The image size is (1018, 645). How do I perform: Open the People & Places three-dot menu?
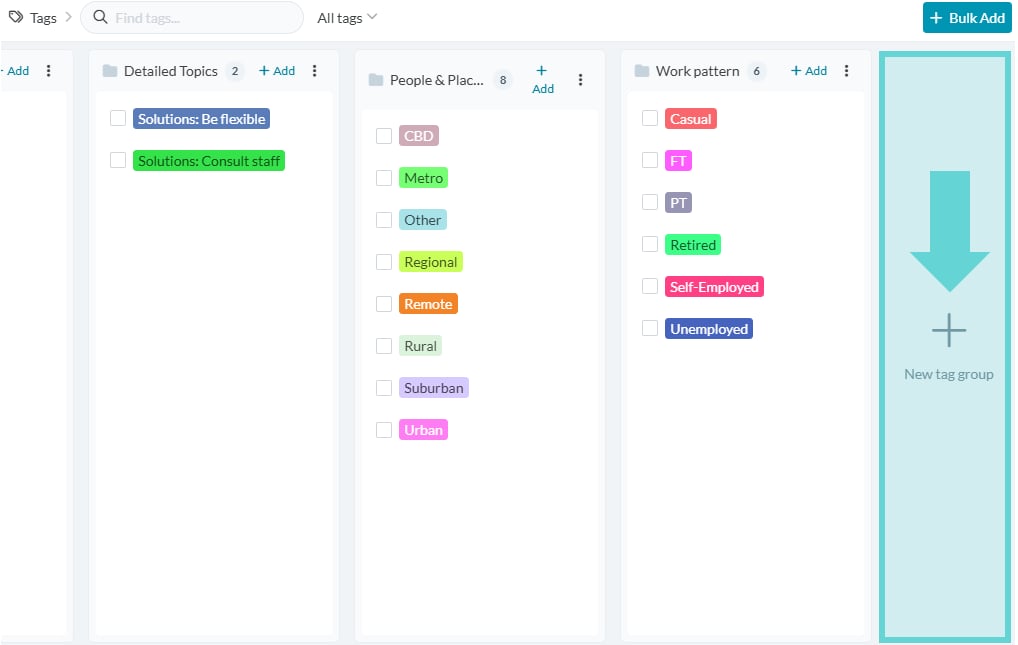tap(580, 80)
